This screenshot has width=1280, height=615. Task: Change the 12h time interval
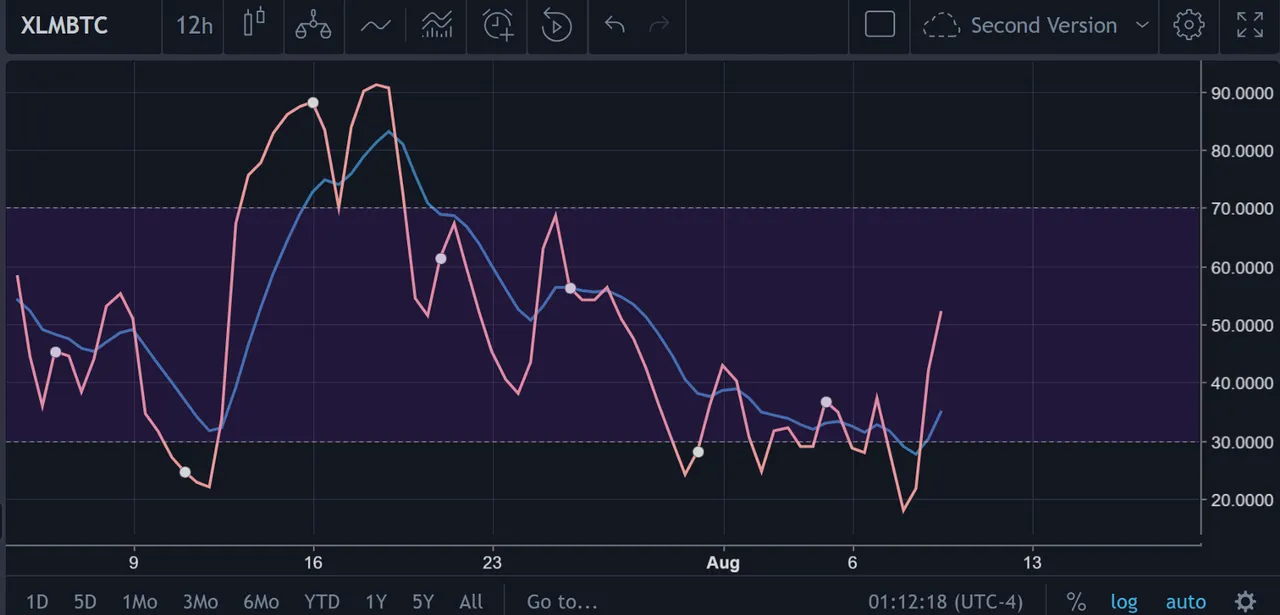[195, 25]
